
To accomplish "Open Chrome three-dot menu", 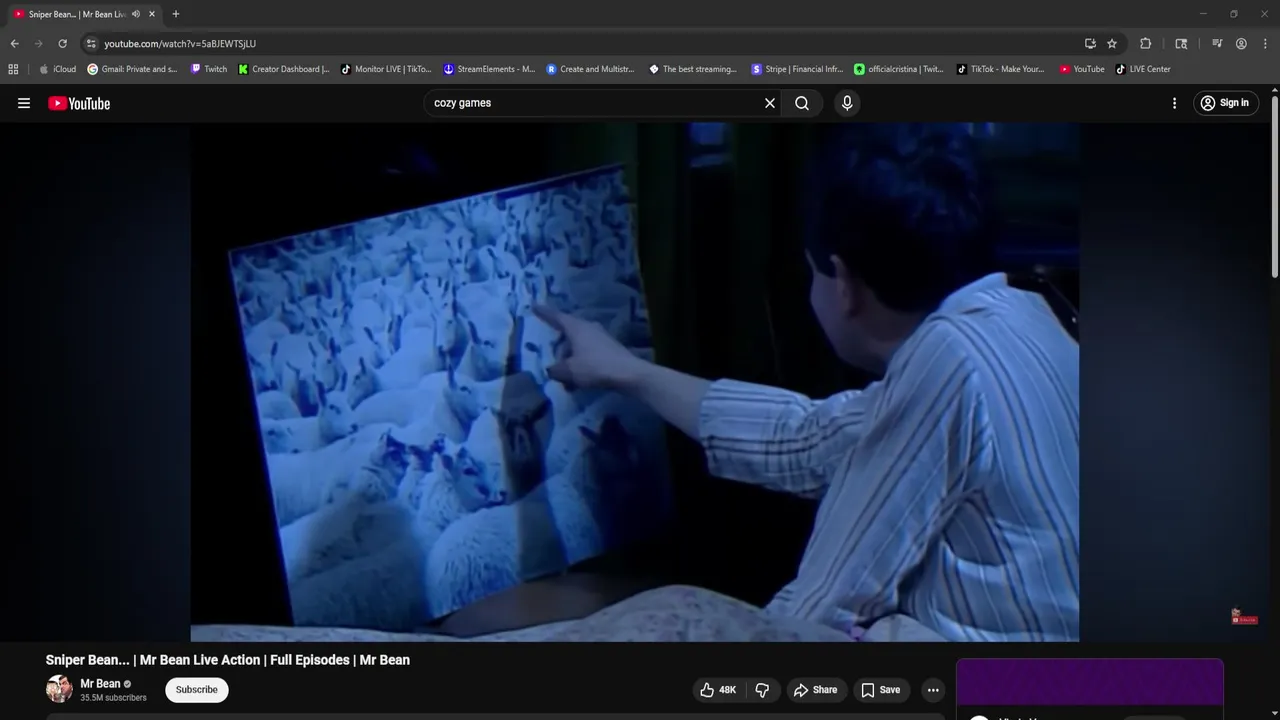I will (1265, 44).
